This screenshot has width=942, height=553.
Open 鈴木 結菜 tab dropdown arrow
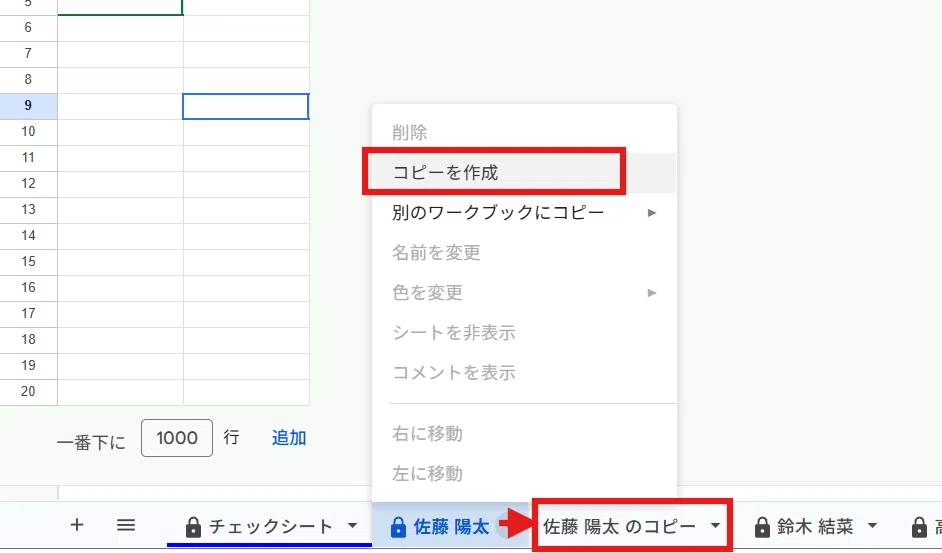(x=872, y=526)
